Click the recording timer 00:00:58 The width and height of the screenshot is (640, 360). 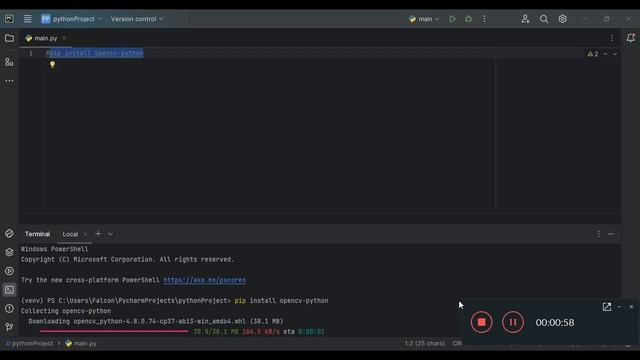(555, 322)
